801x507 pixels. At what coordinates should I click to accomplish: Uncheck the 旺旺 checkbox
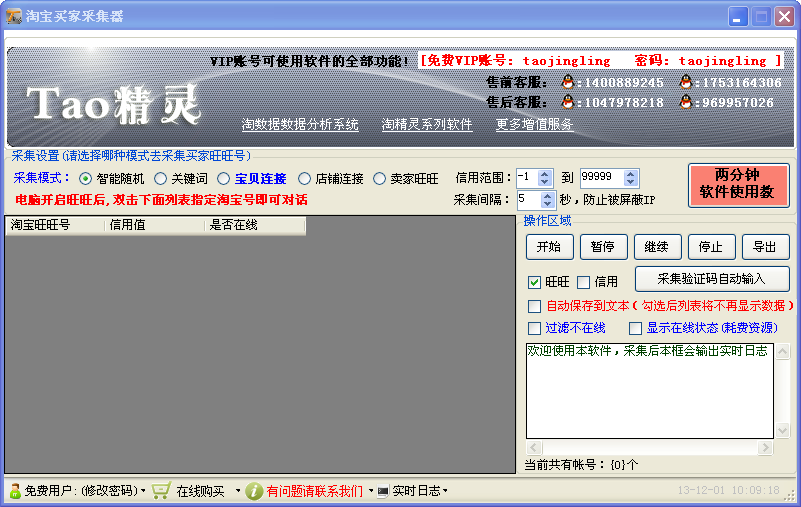pos(534,282)
